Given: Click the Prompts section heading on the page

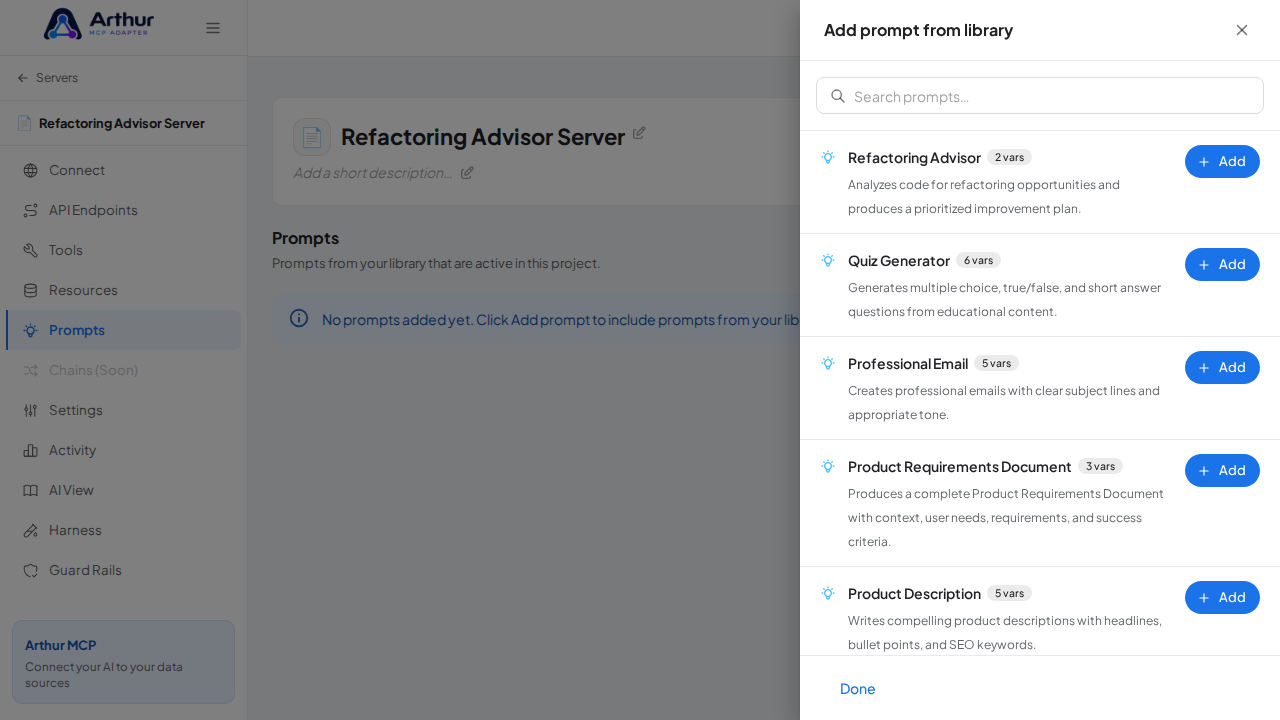Looking at the screenshot, I should [305, 238].
